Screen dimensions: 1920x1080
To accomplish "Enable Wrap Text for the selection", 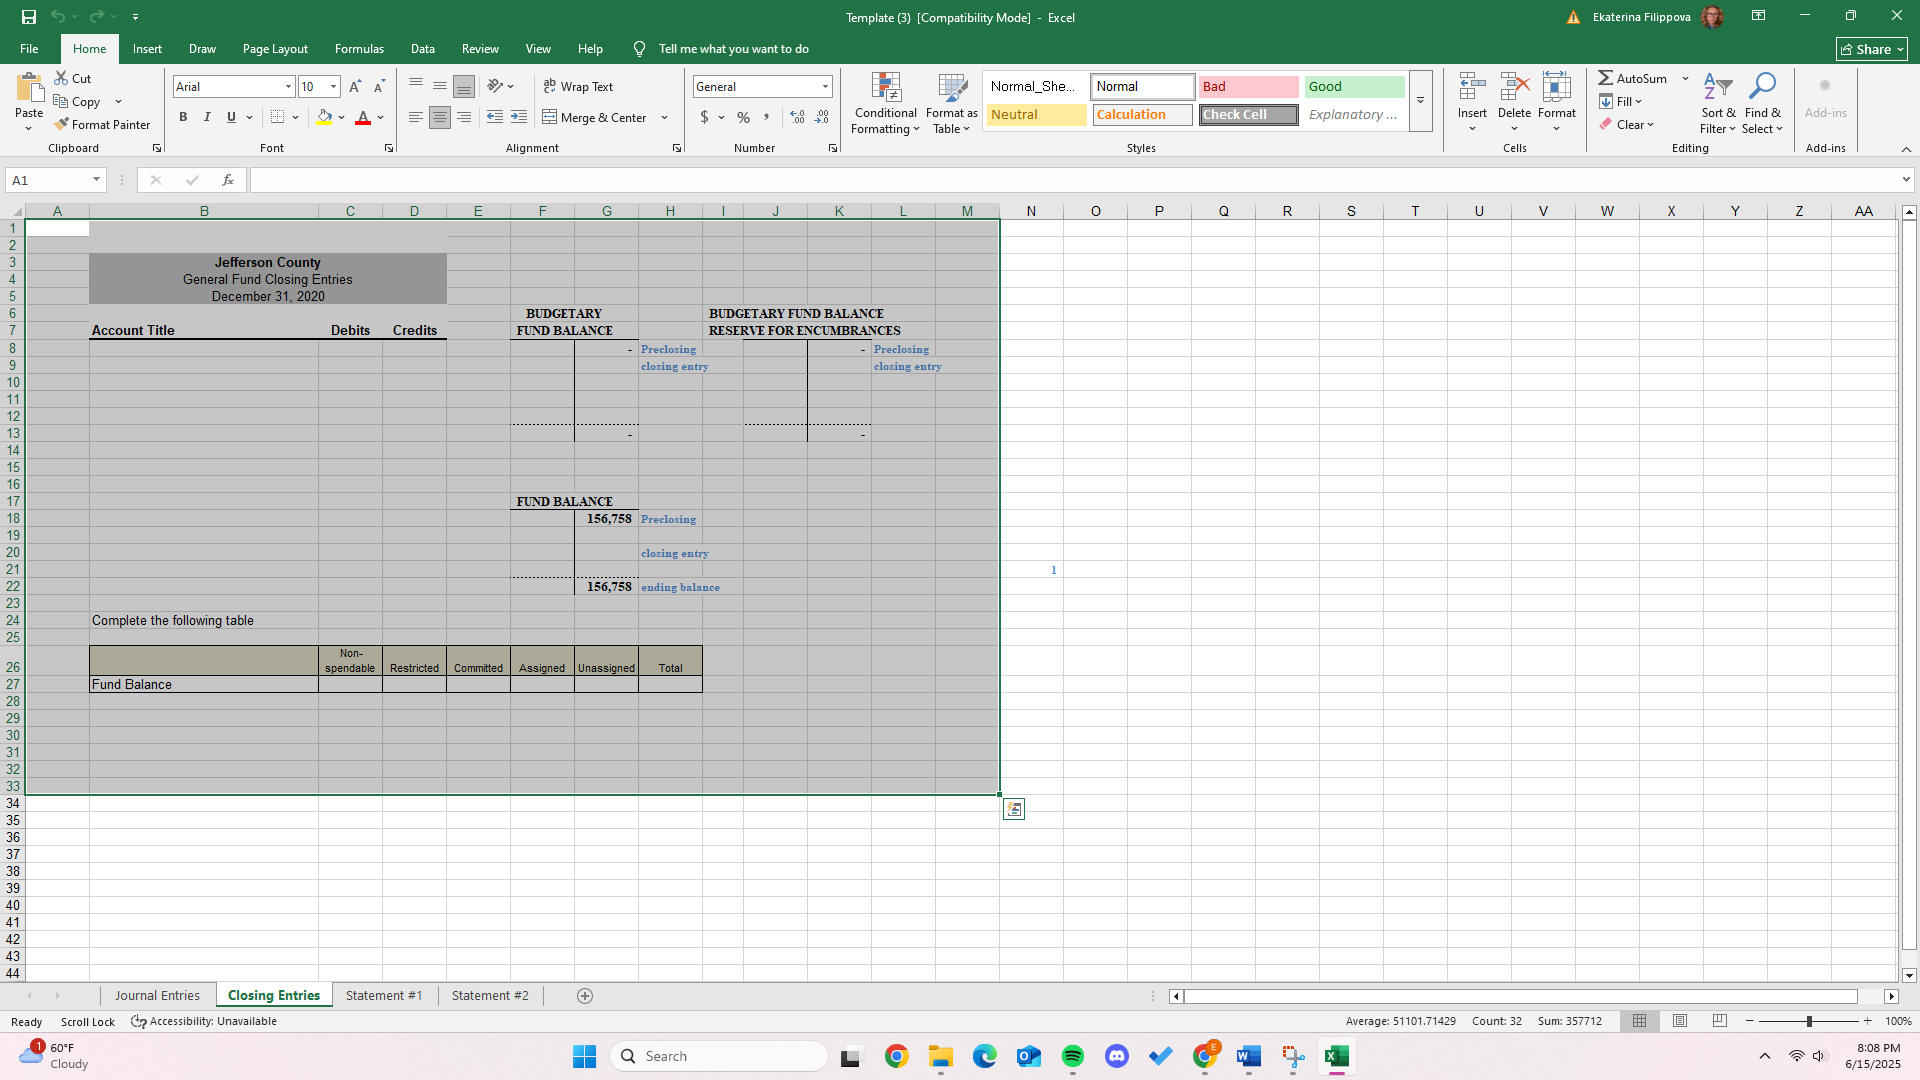I will pyautogui.click(x=579, y=86).
